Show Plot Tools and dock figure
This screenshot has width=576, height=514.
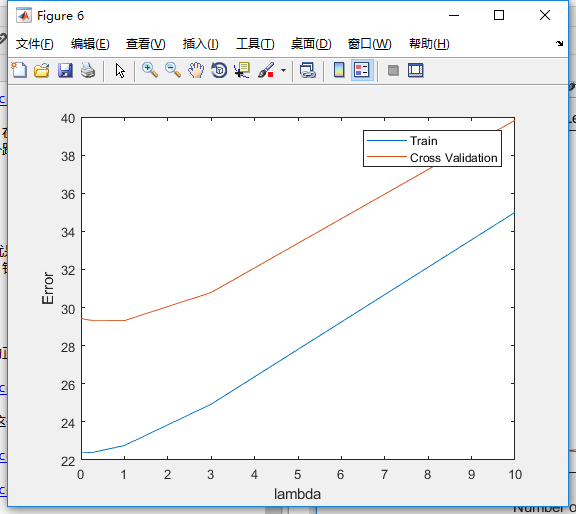tap(415, 70)
